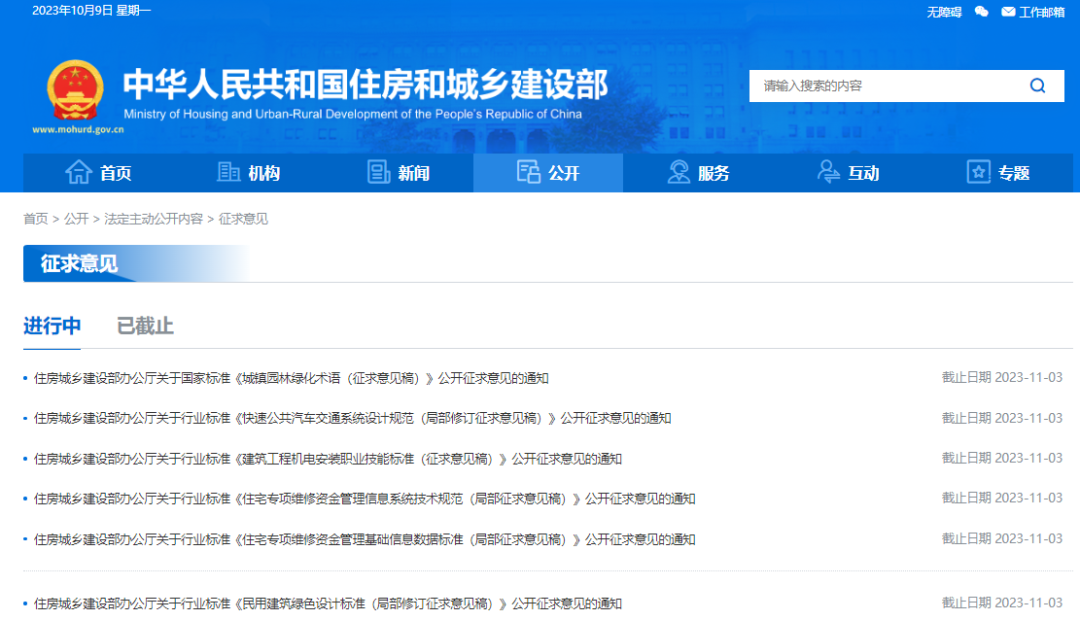Switch to the 已截止 tab

144,325
